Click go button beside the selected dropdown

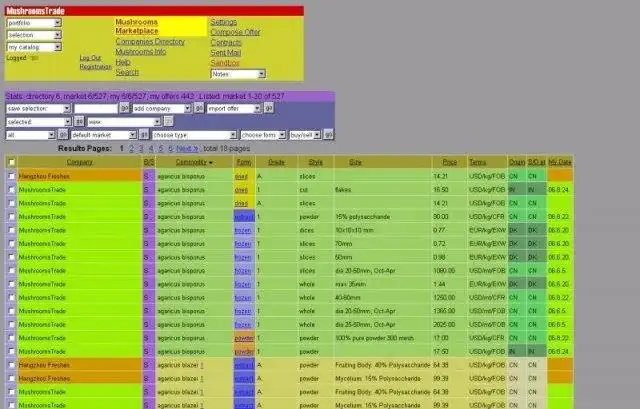pyautogui.click(x=79, y=121)
